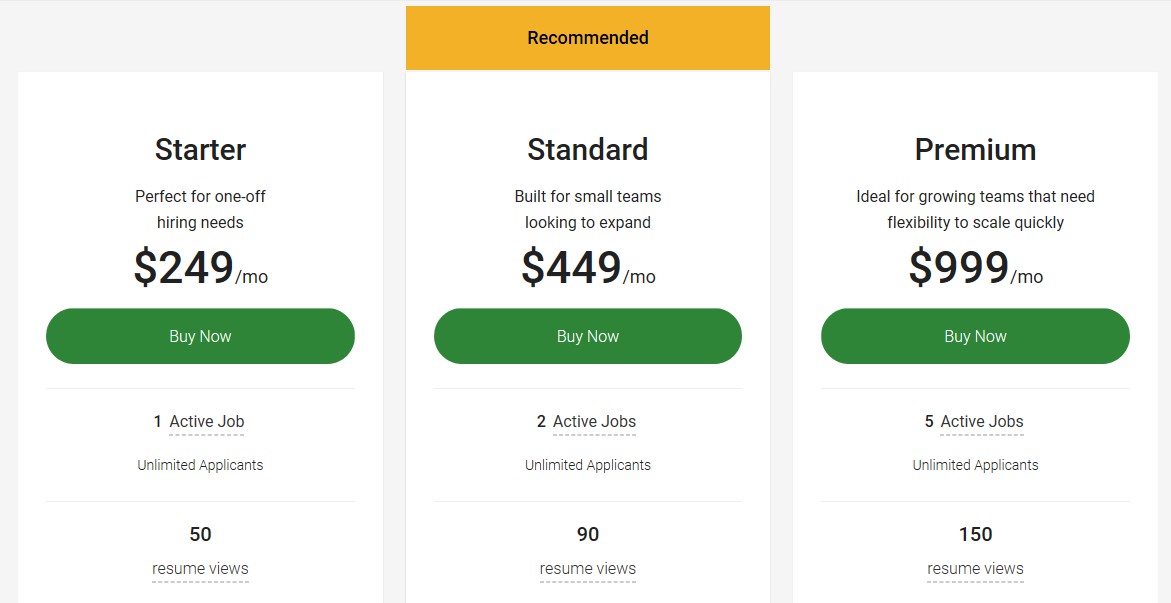Click the Starter plan heading

click(x=200, y=150)
